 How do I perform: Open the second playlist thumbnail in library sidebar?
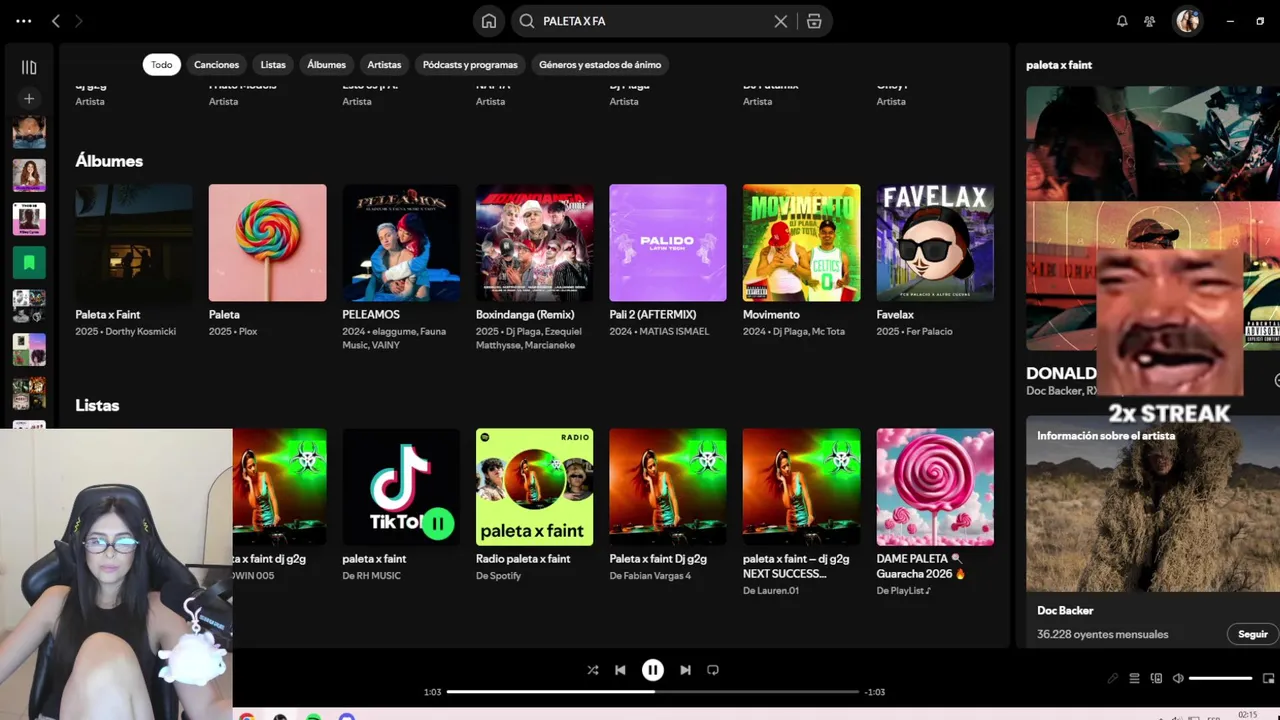pos(29,175)
